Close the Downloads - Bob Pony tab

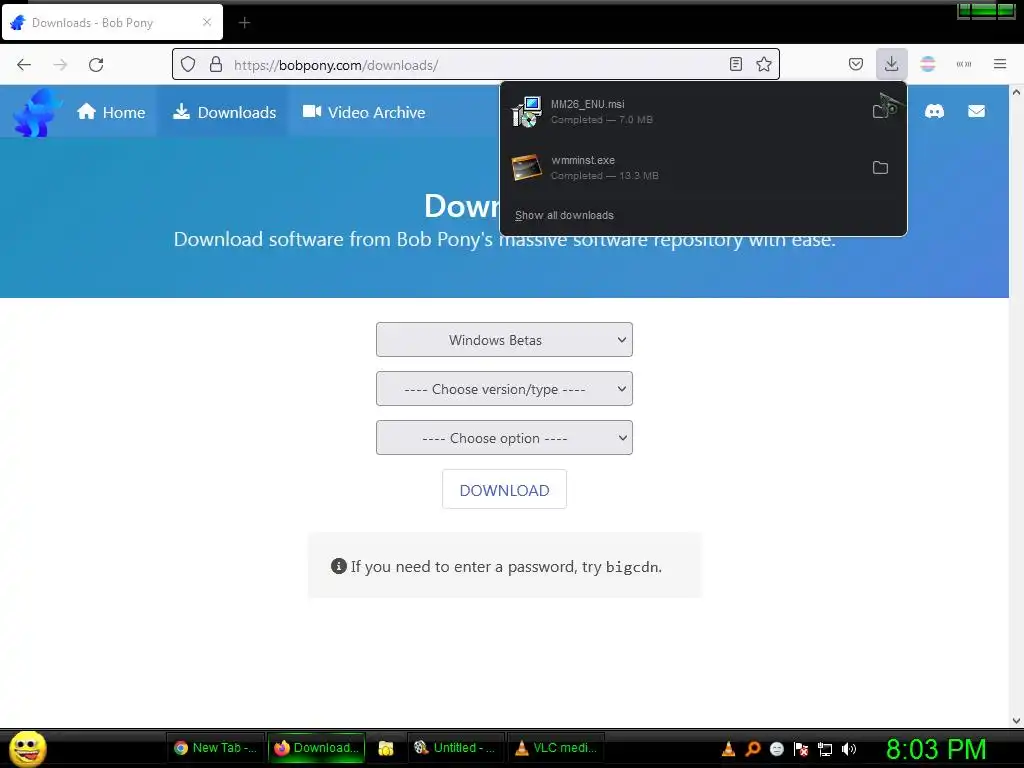pyautogui.click(x=207, y=22)
